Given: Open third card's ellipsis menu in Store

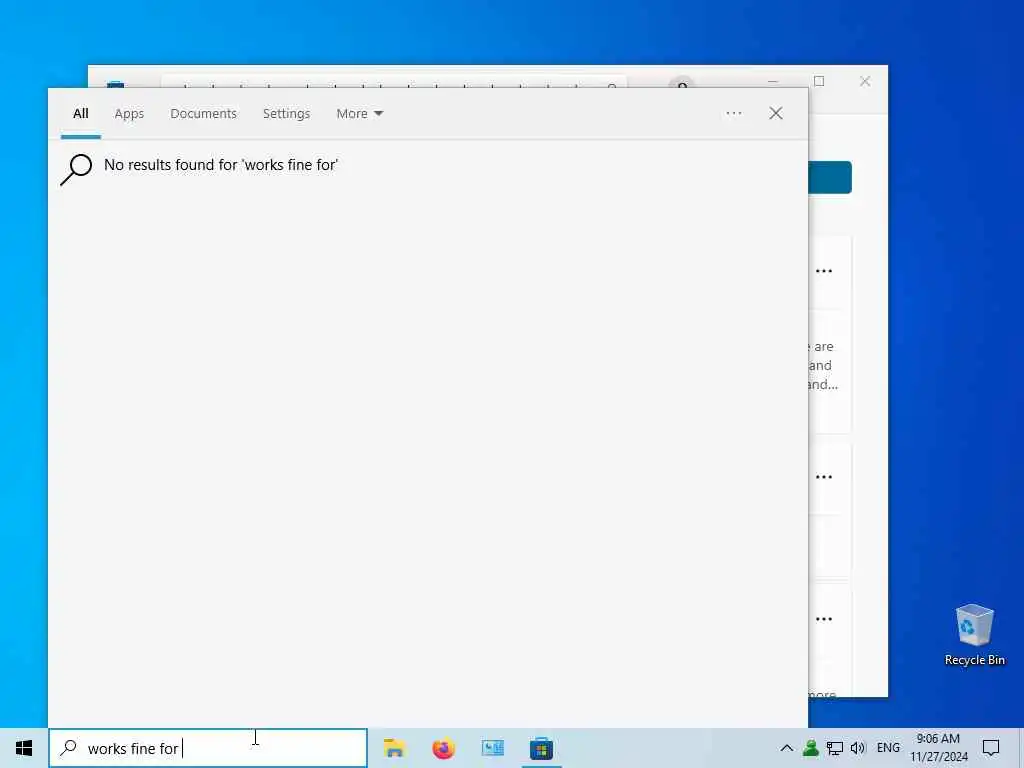Looking at the screenshot, I should 824,618.
